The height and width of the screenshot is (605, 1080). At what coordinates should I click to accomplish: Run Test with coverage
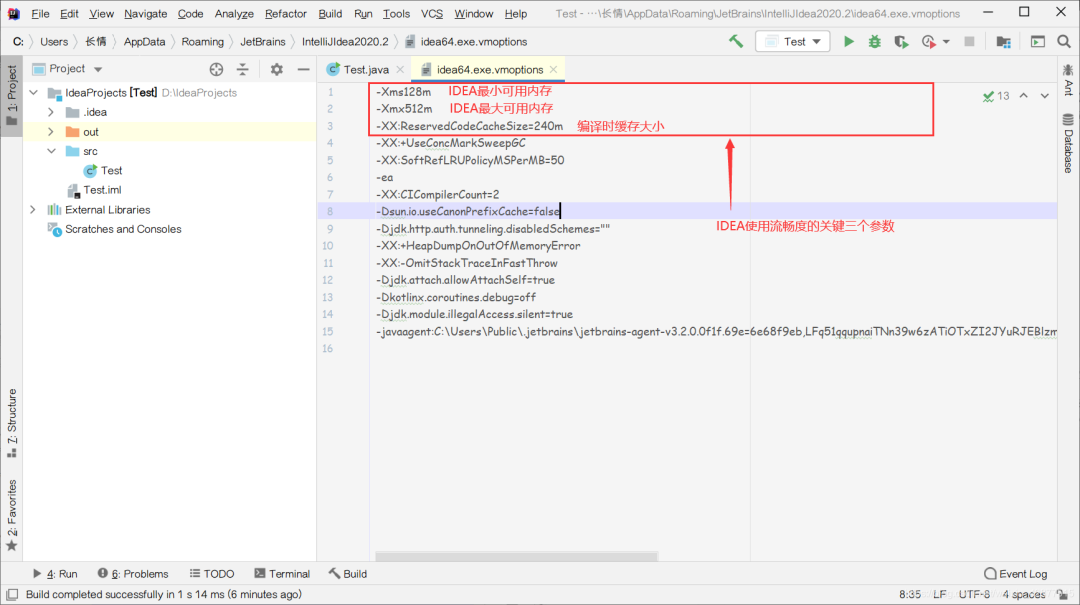tap(901, 41)
